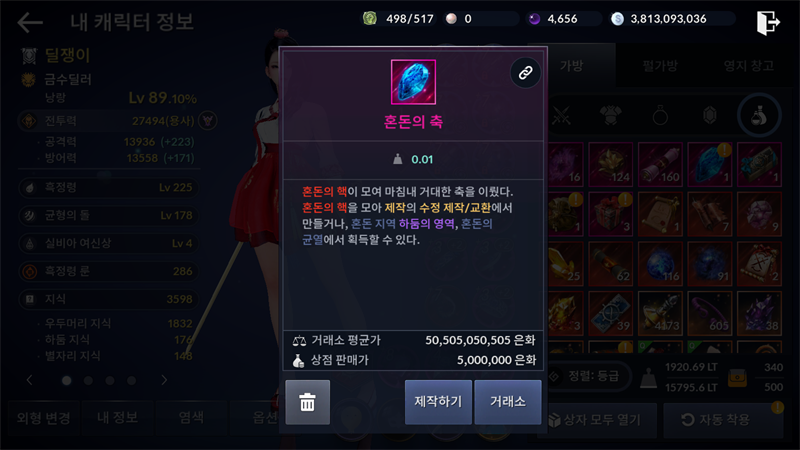Switch to the 가방 bag tab

point(571,65)
